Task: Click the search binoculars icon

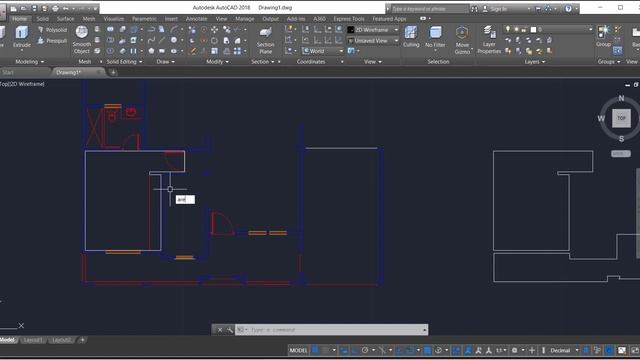Action: pyautogui.click(x=474, y=9)
